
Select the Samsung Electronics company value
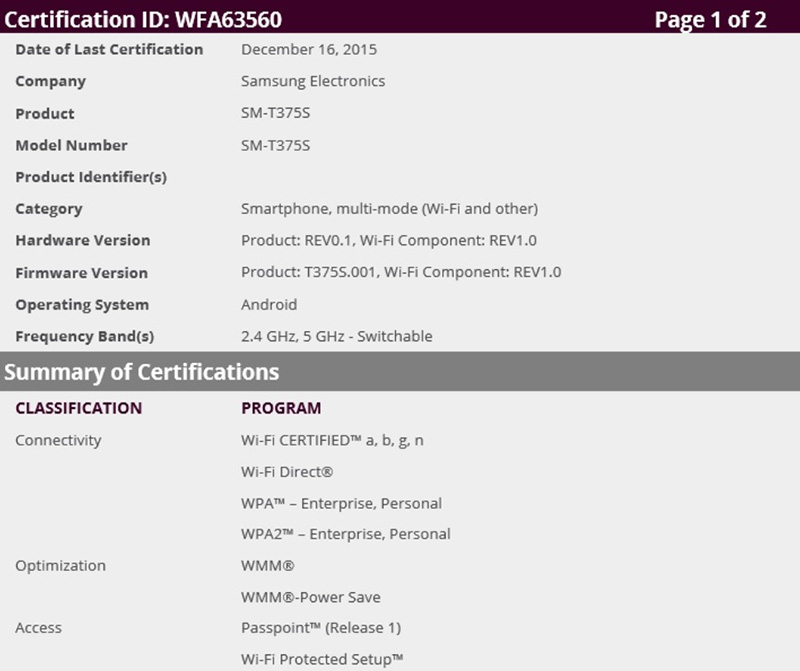tap(313, 81)
